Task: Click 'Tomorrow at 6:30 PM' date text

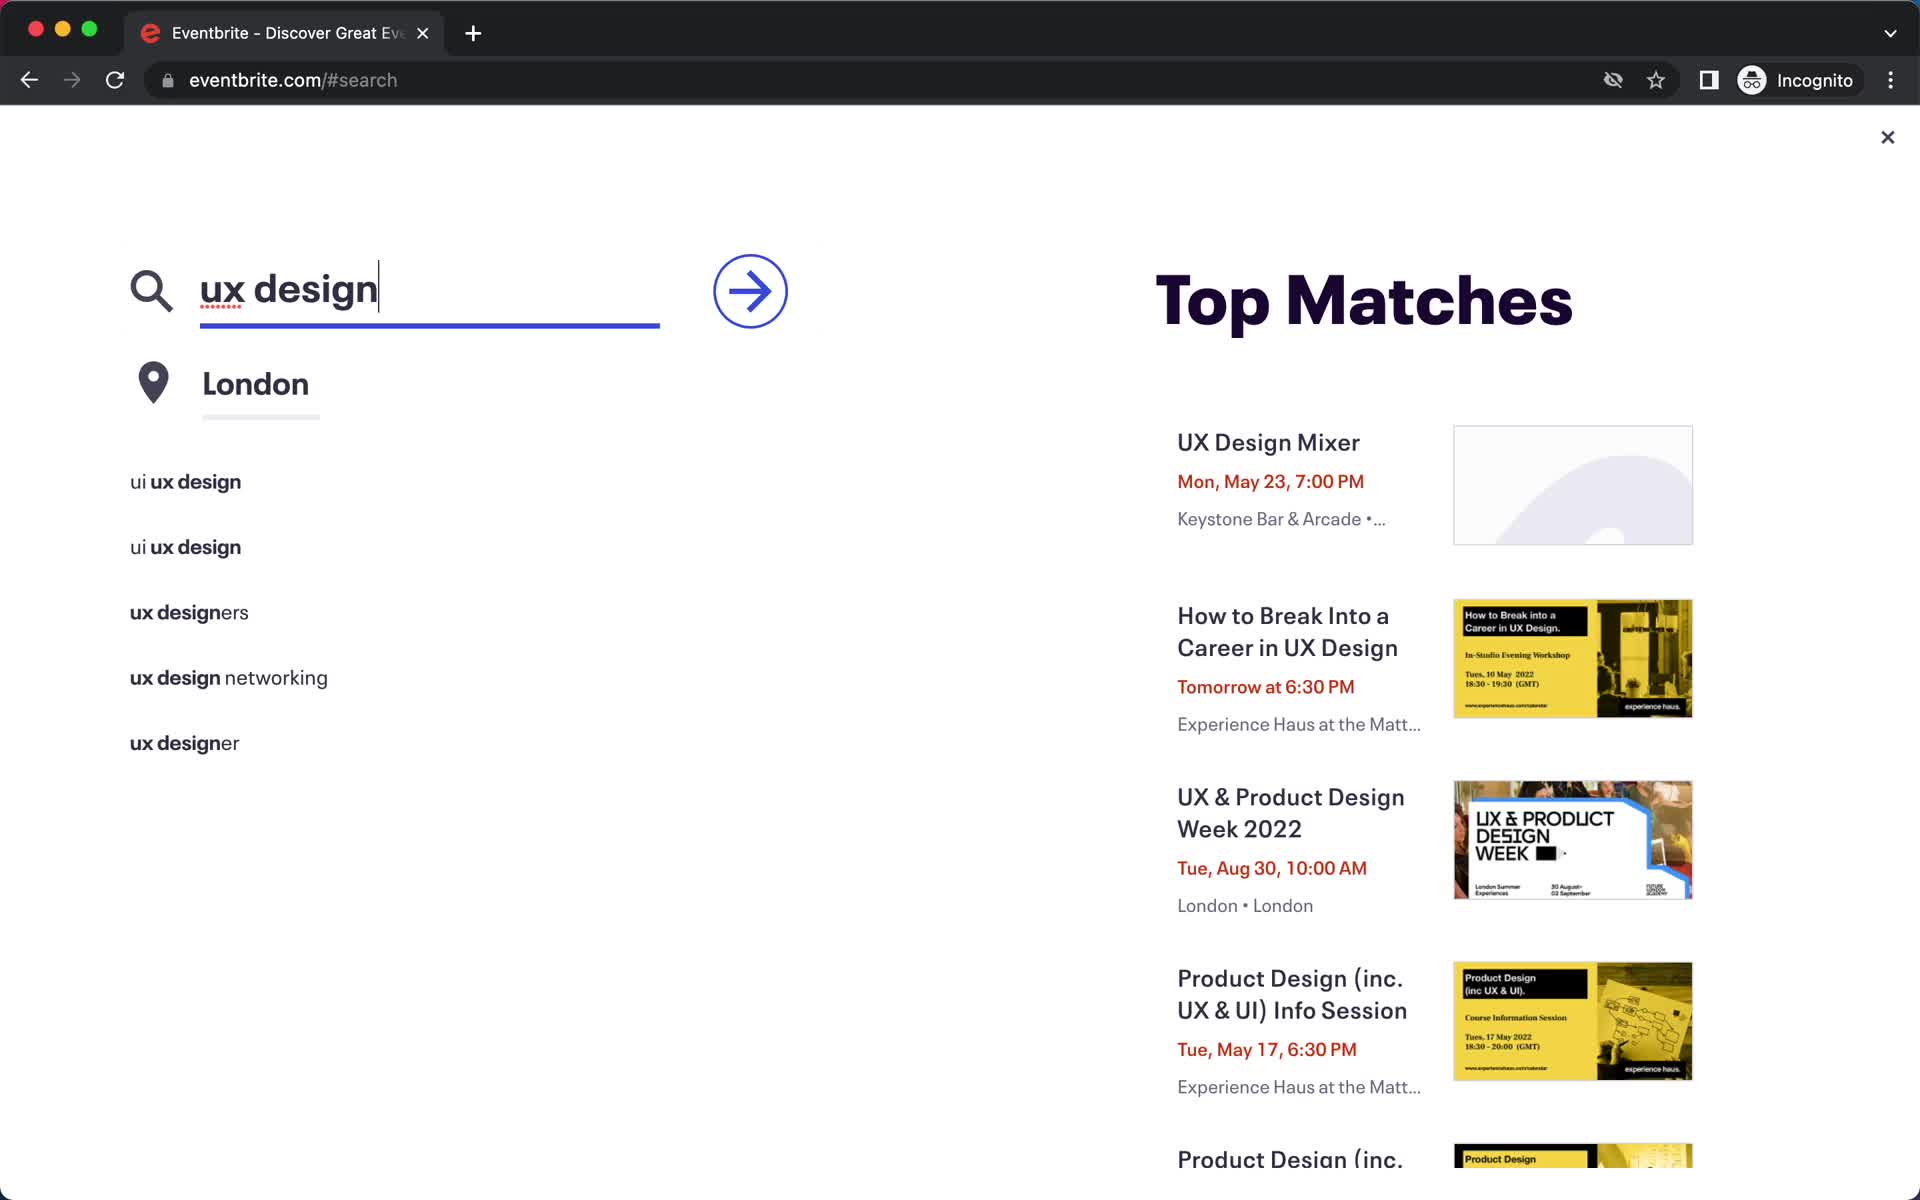Action: pos(1265,687)
